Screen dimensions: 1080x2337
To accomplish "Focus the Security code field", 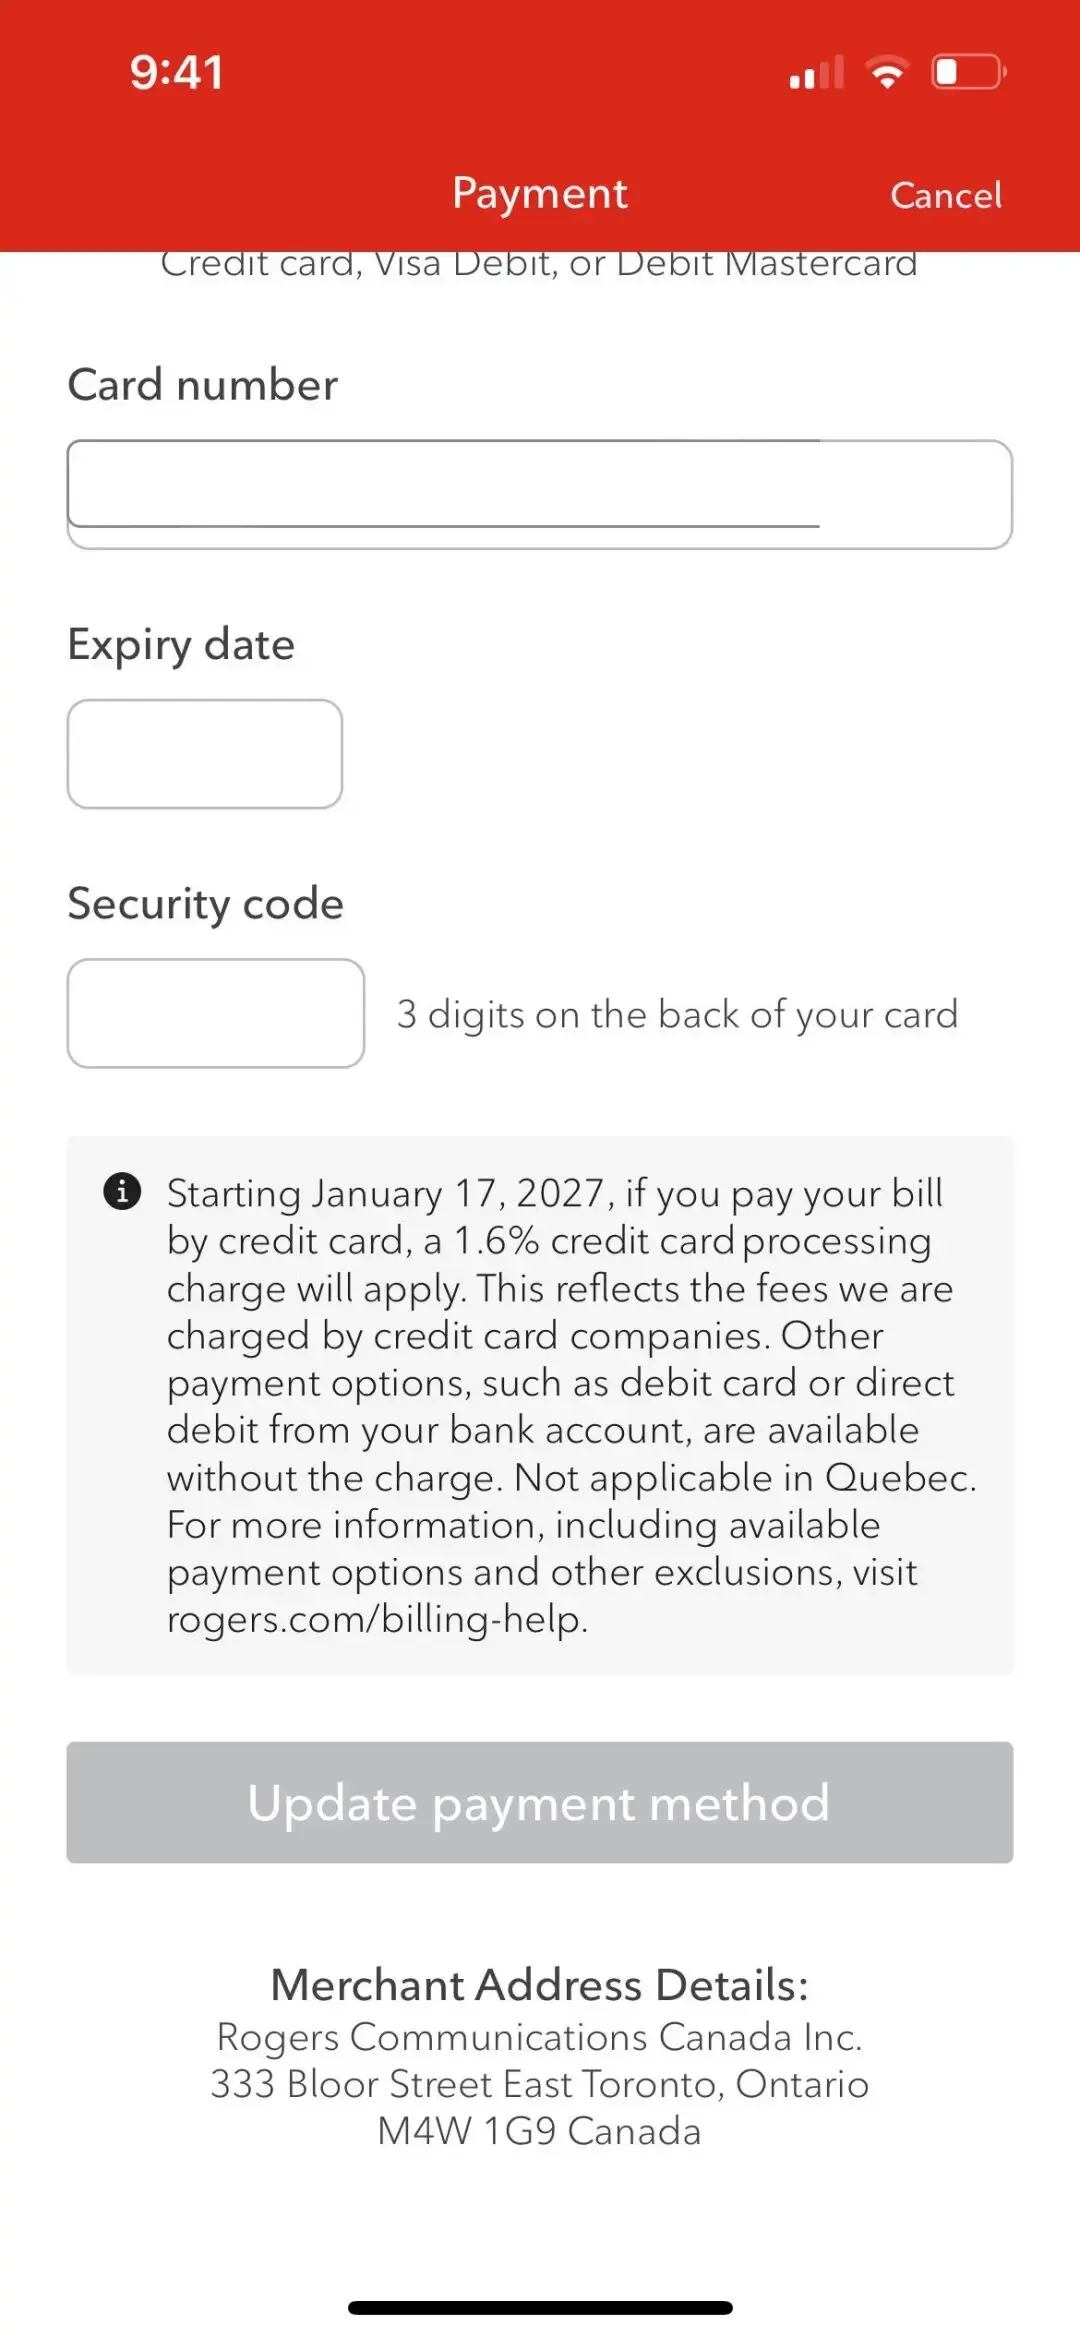I will tap(216, 1013).
